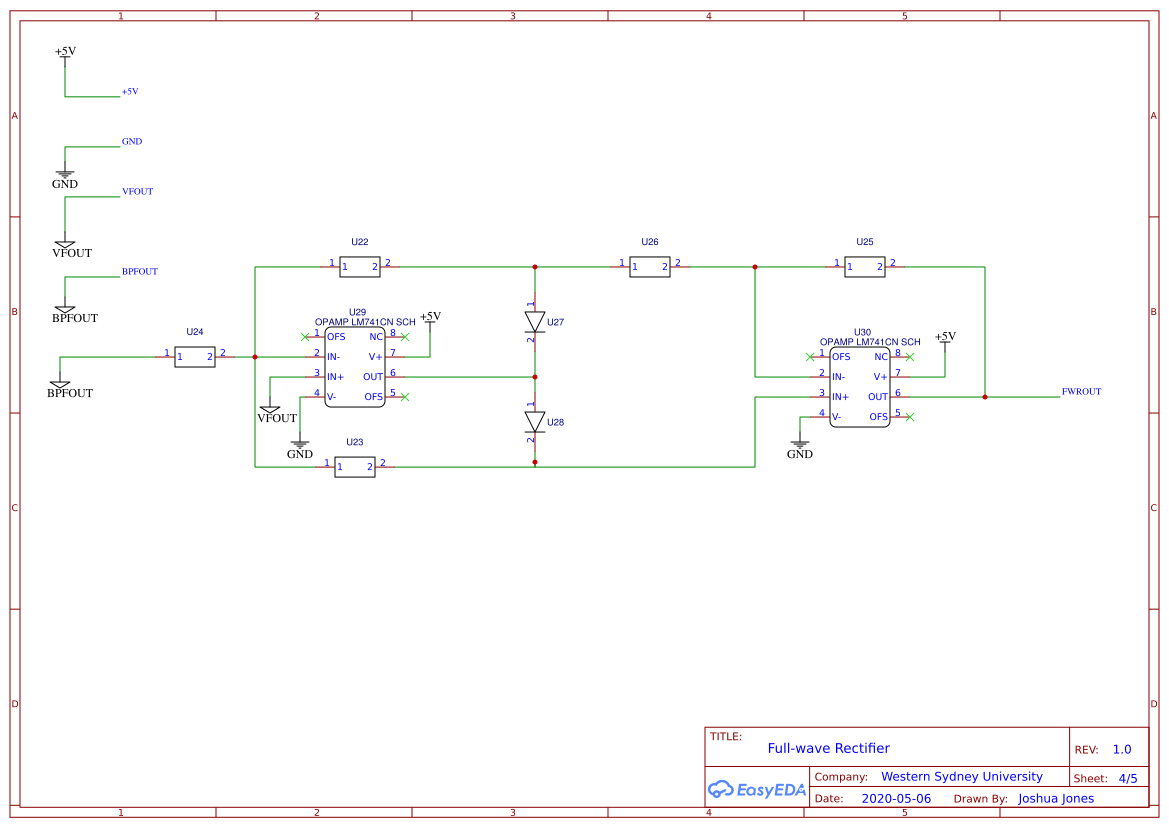Click the blue +5V net label

130,92
